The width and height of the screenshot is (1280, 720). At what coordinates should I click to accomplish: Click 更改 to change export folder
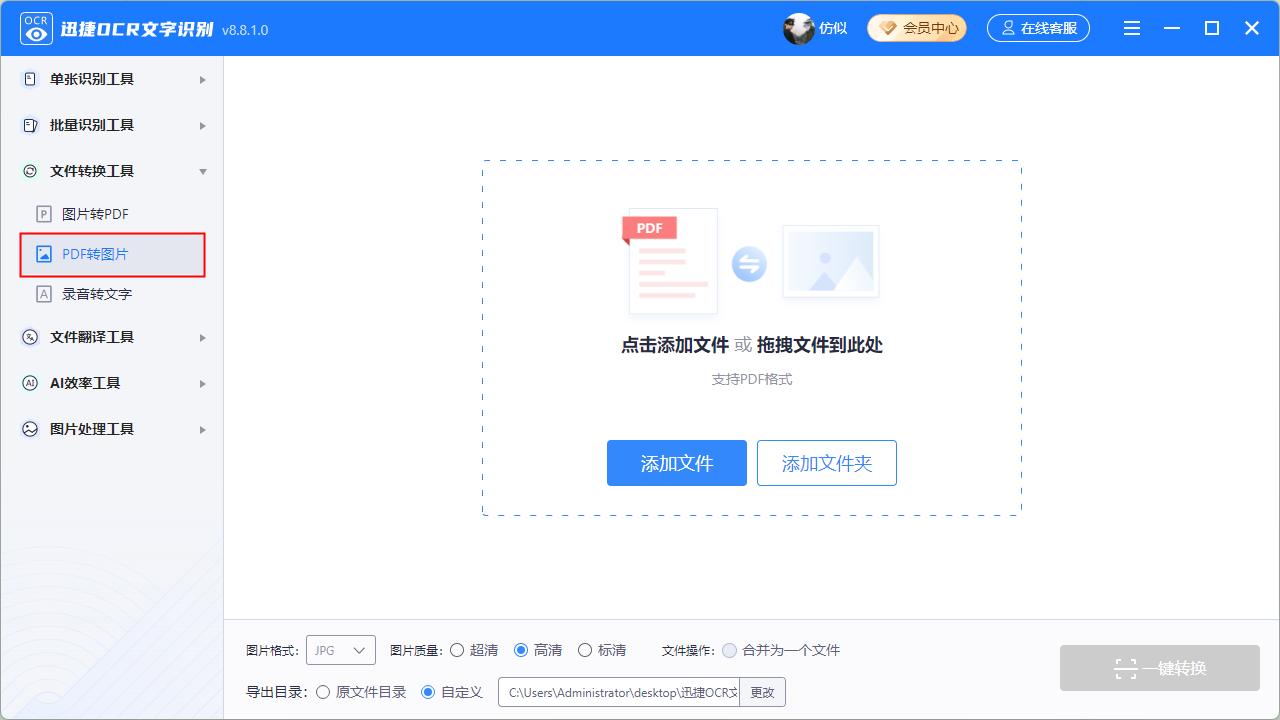click(763, 692)
